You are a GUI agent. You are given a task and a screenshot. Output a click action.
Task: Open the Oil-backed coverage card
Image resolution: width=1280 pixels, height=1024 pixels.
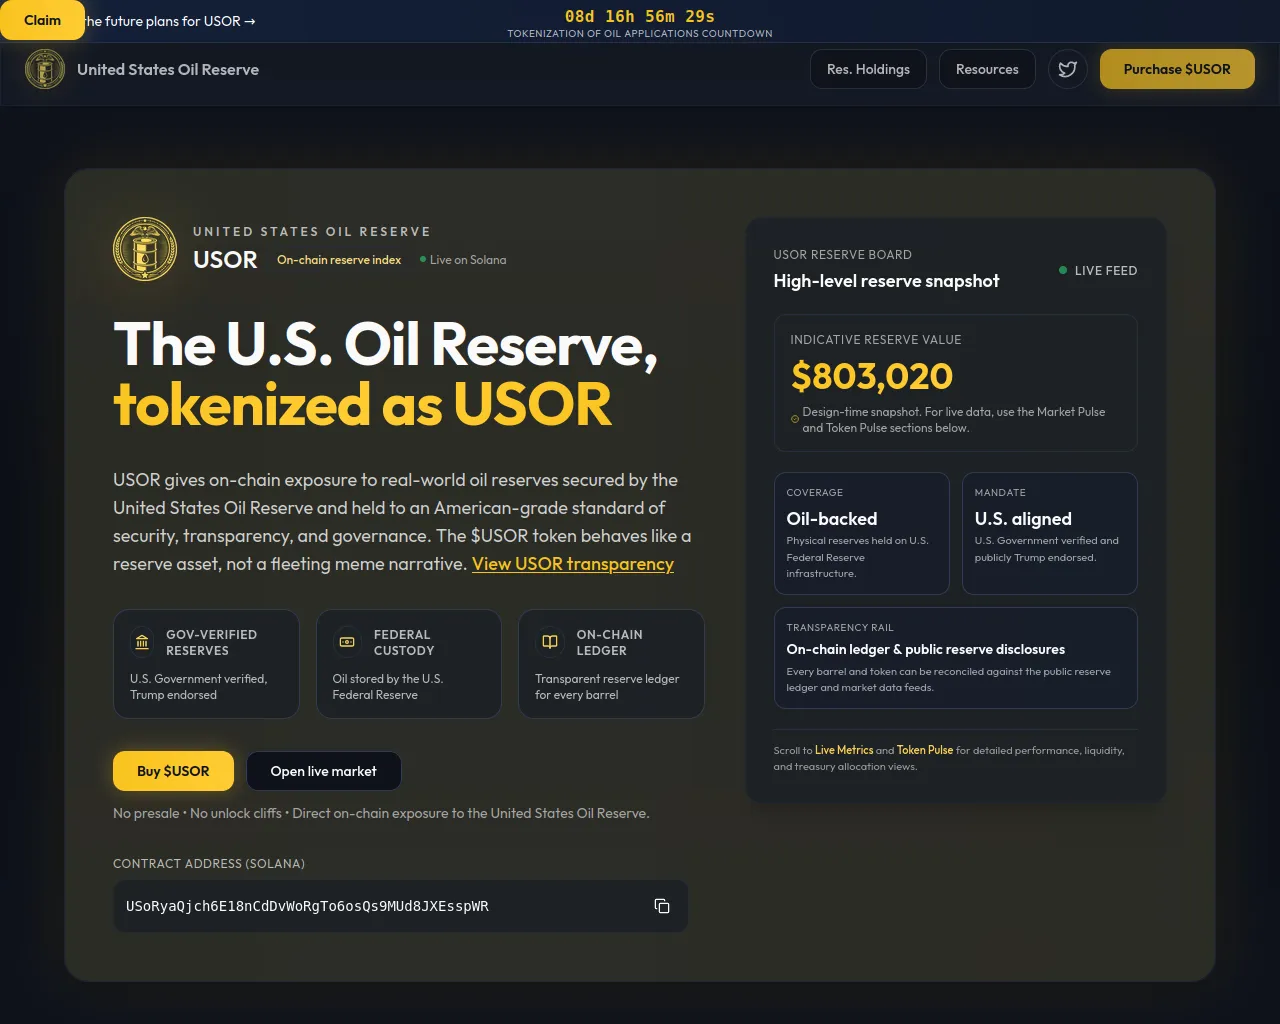862,533
